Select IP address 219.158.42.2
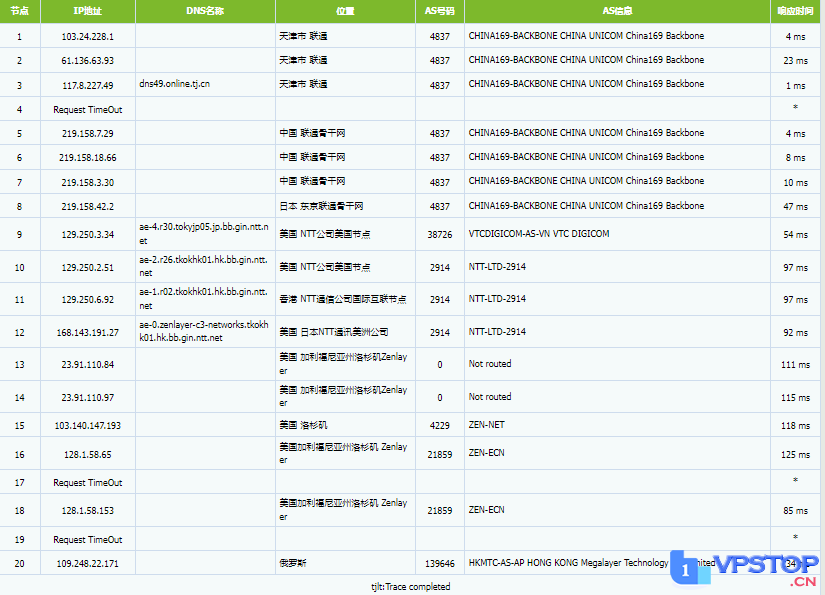The image size is (825, 595). click(x=88, y=207)
